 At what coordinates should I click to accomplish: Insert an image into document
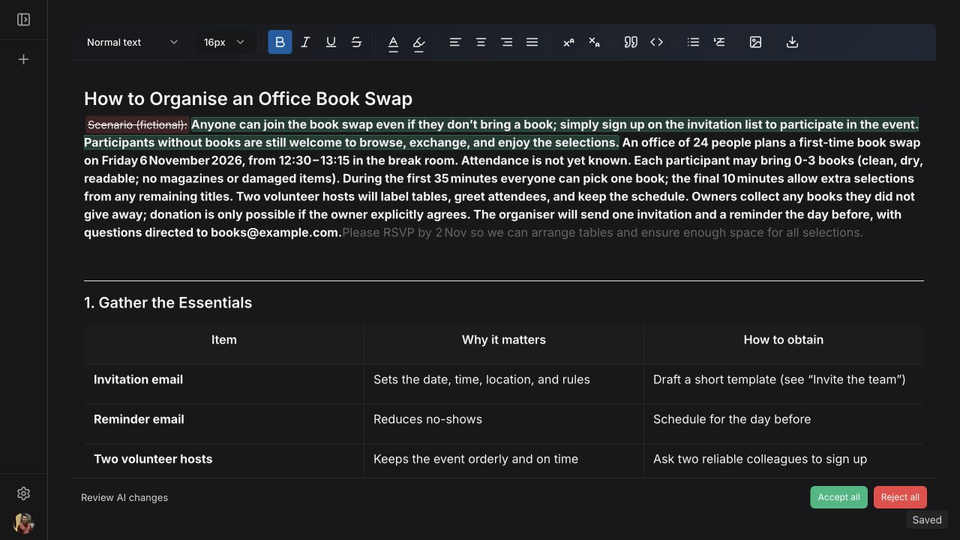click(x=756, y=42)
